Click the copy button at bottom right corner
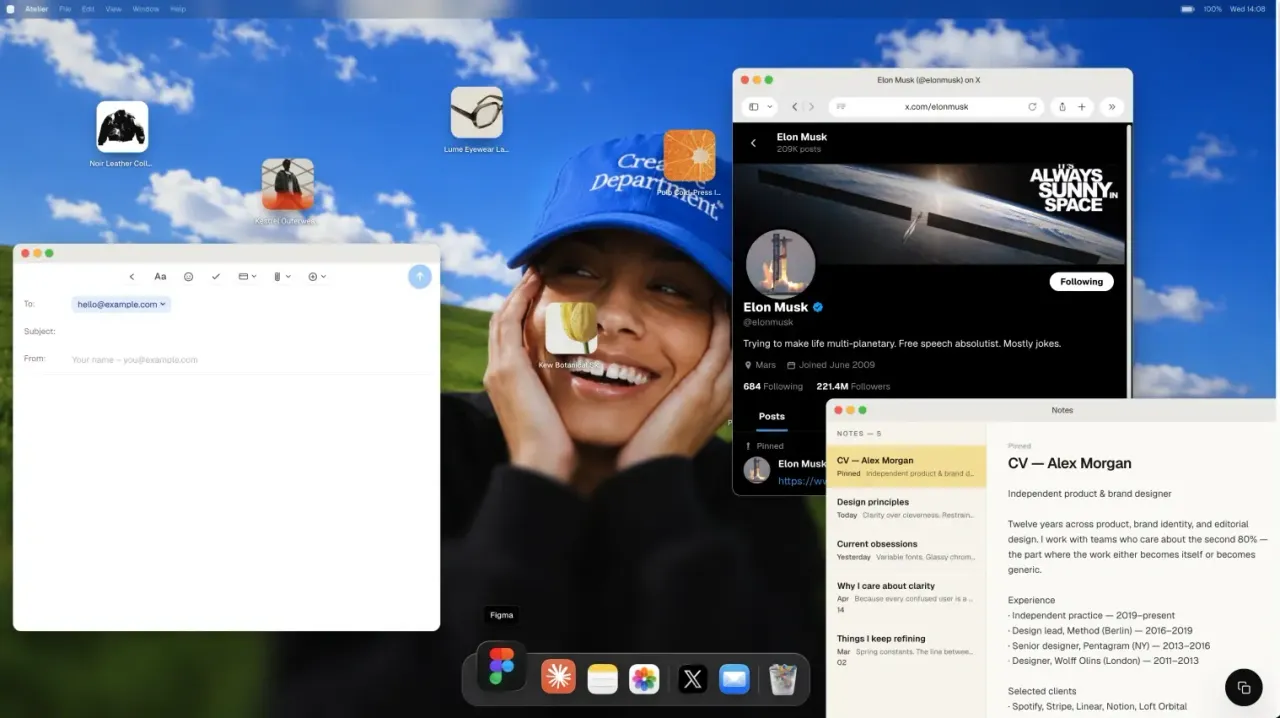Image resolution: width=1280 pixels, height=718 pixels. pos(1244,687)
